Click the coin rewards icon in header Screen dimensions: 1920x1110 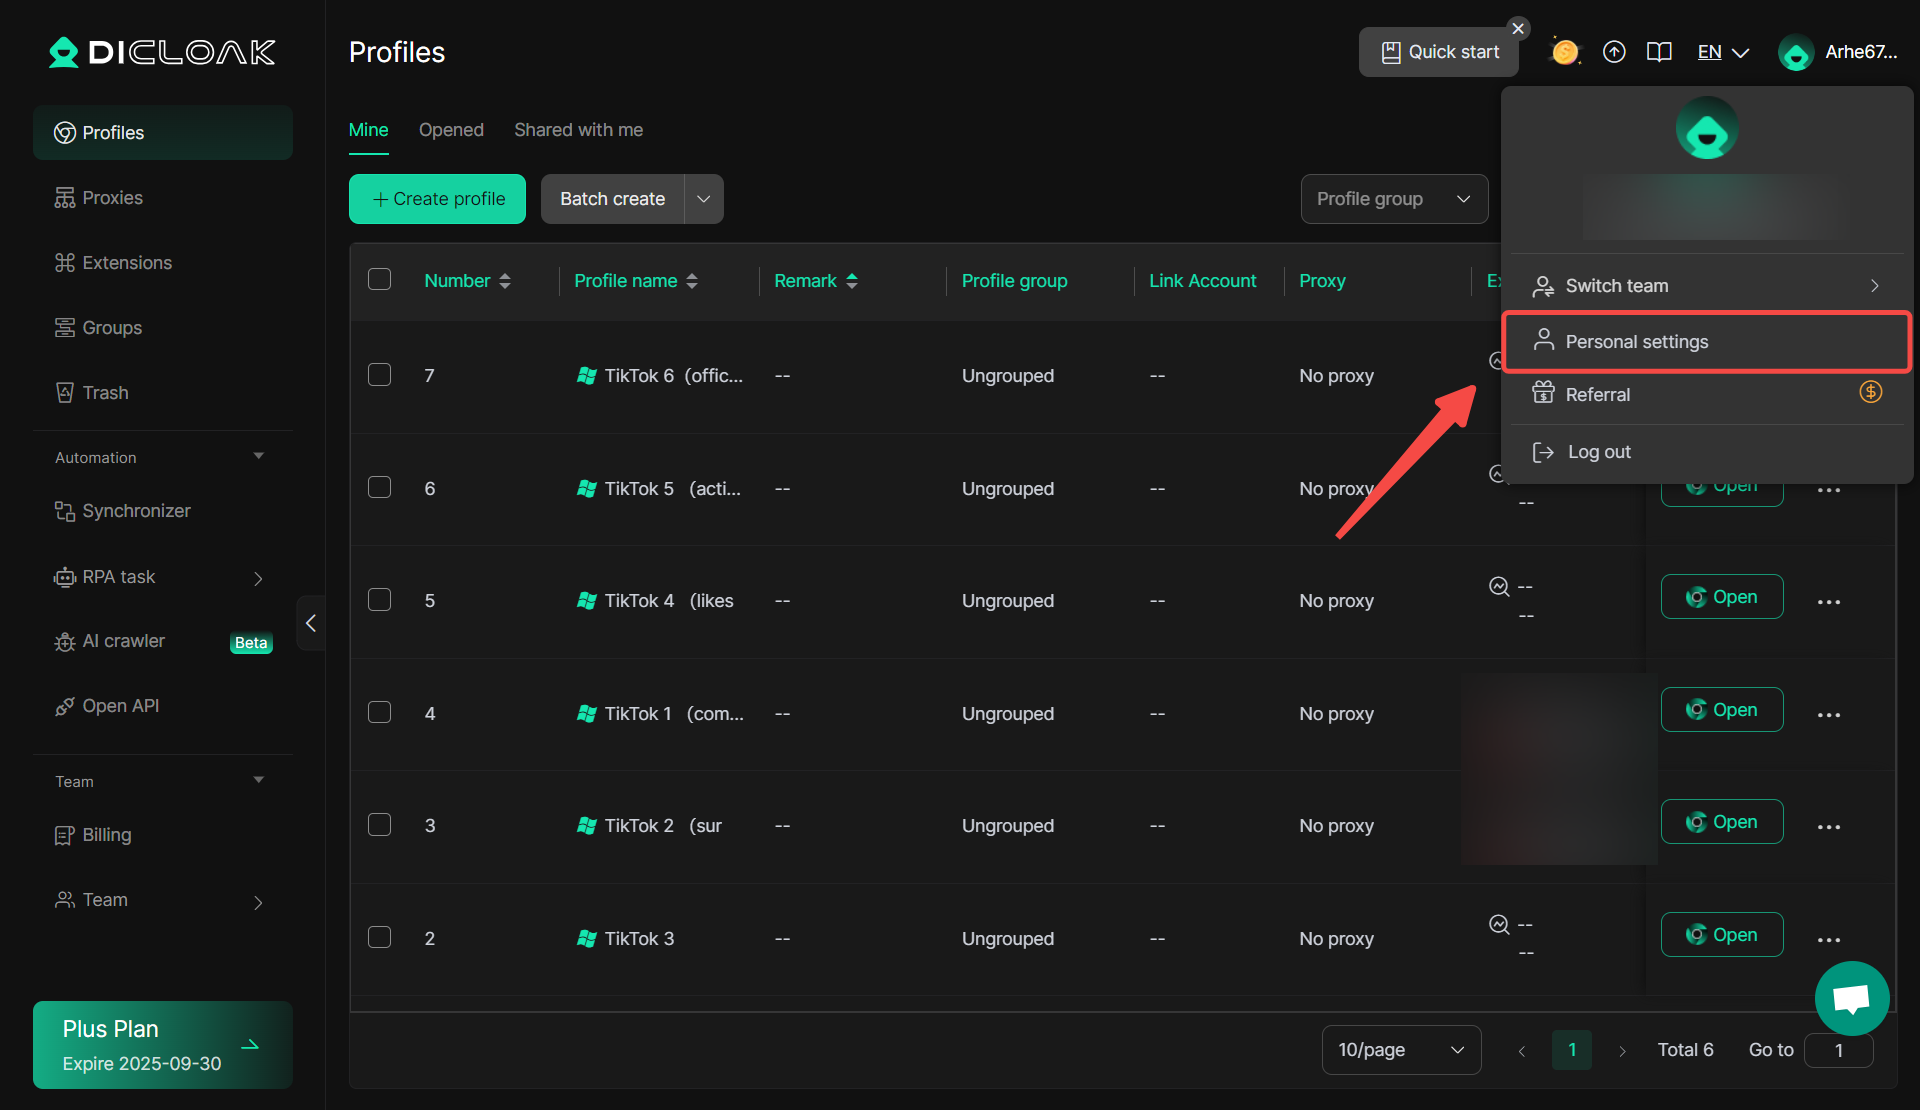click(x=1565, y=52)
